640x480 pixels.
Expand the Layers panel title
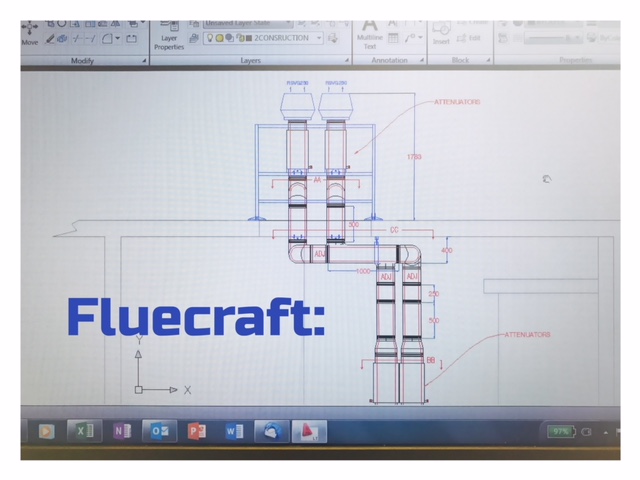pos(251,61)
